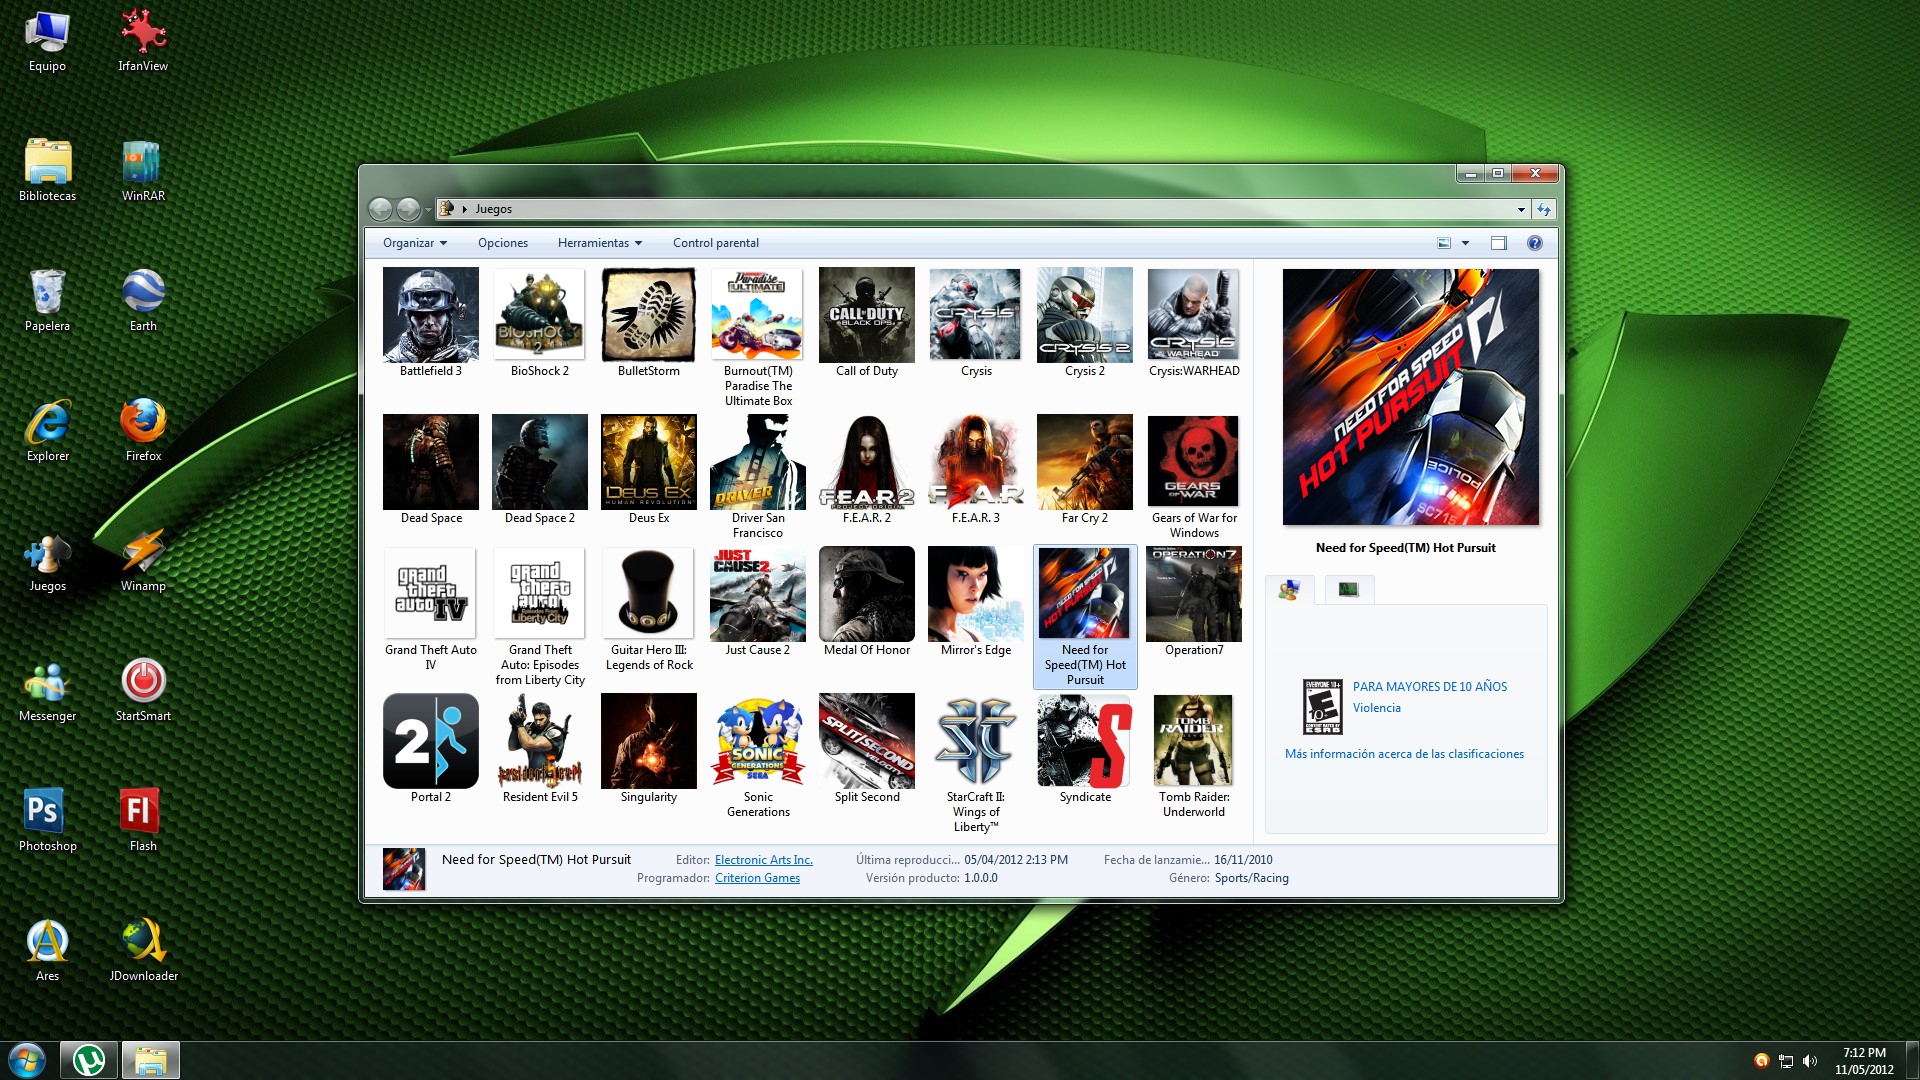Viewport: 1920px width, 1080px height.
Task: Click Más información acerca de las clasificaciones link
Action: pos(1403,753)
